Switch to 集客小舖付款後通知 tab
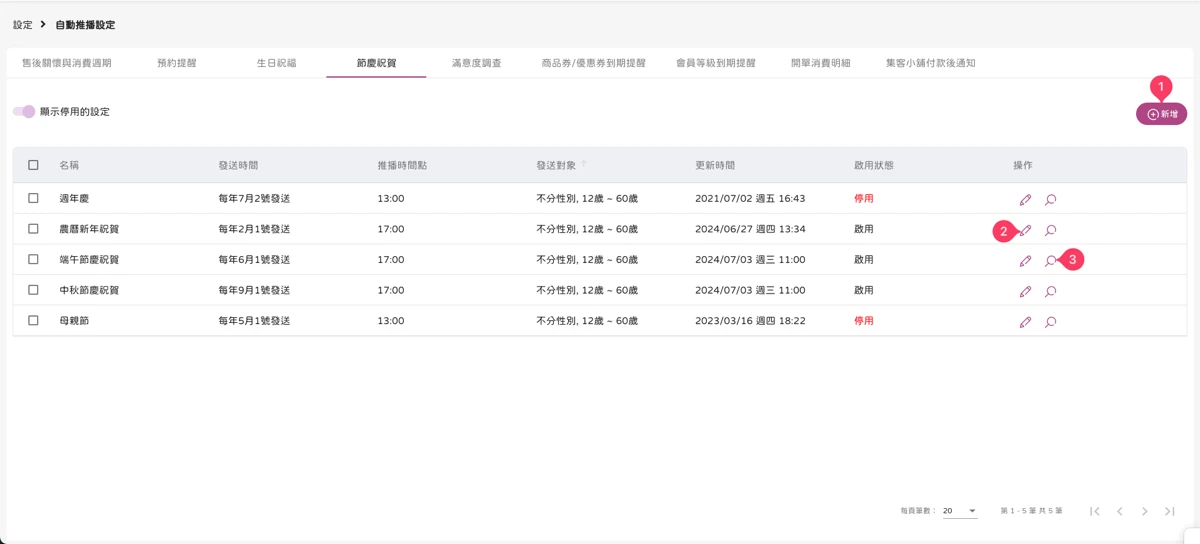 click(x=931, y=63)
